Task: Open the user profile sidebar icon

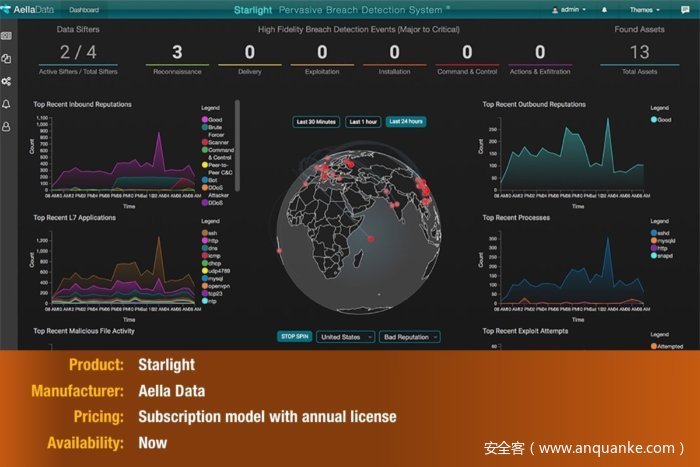Action: tap(7, 126)
